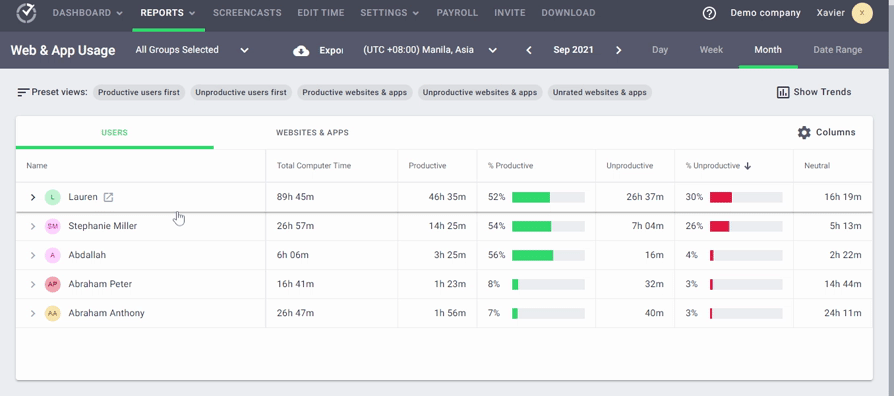The height and width of the screenshot is (396, 894).
Task: Switch to the Websites & Apps tab
Action: click(x=312, y=133)
